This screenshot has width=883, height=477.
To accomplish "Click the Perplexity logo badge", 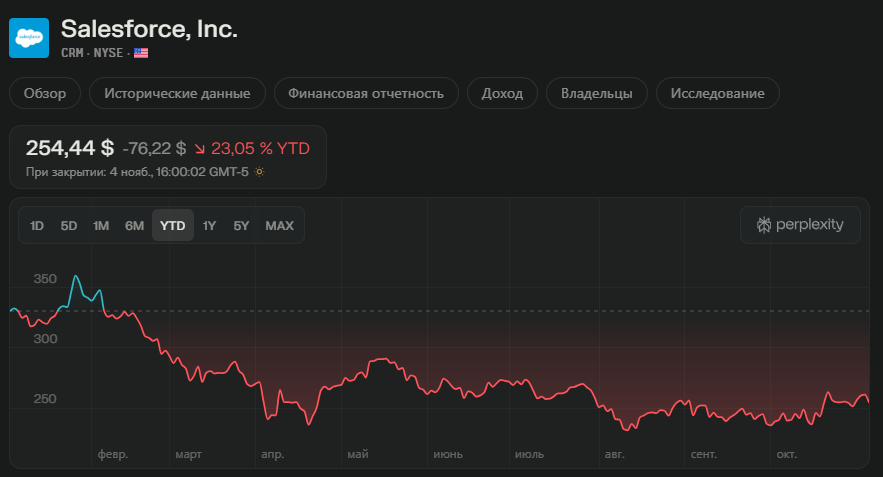I will 800,225.
